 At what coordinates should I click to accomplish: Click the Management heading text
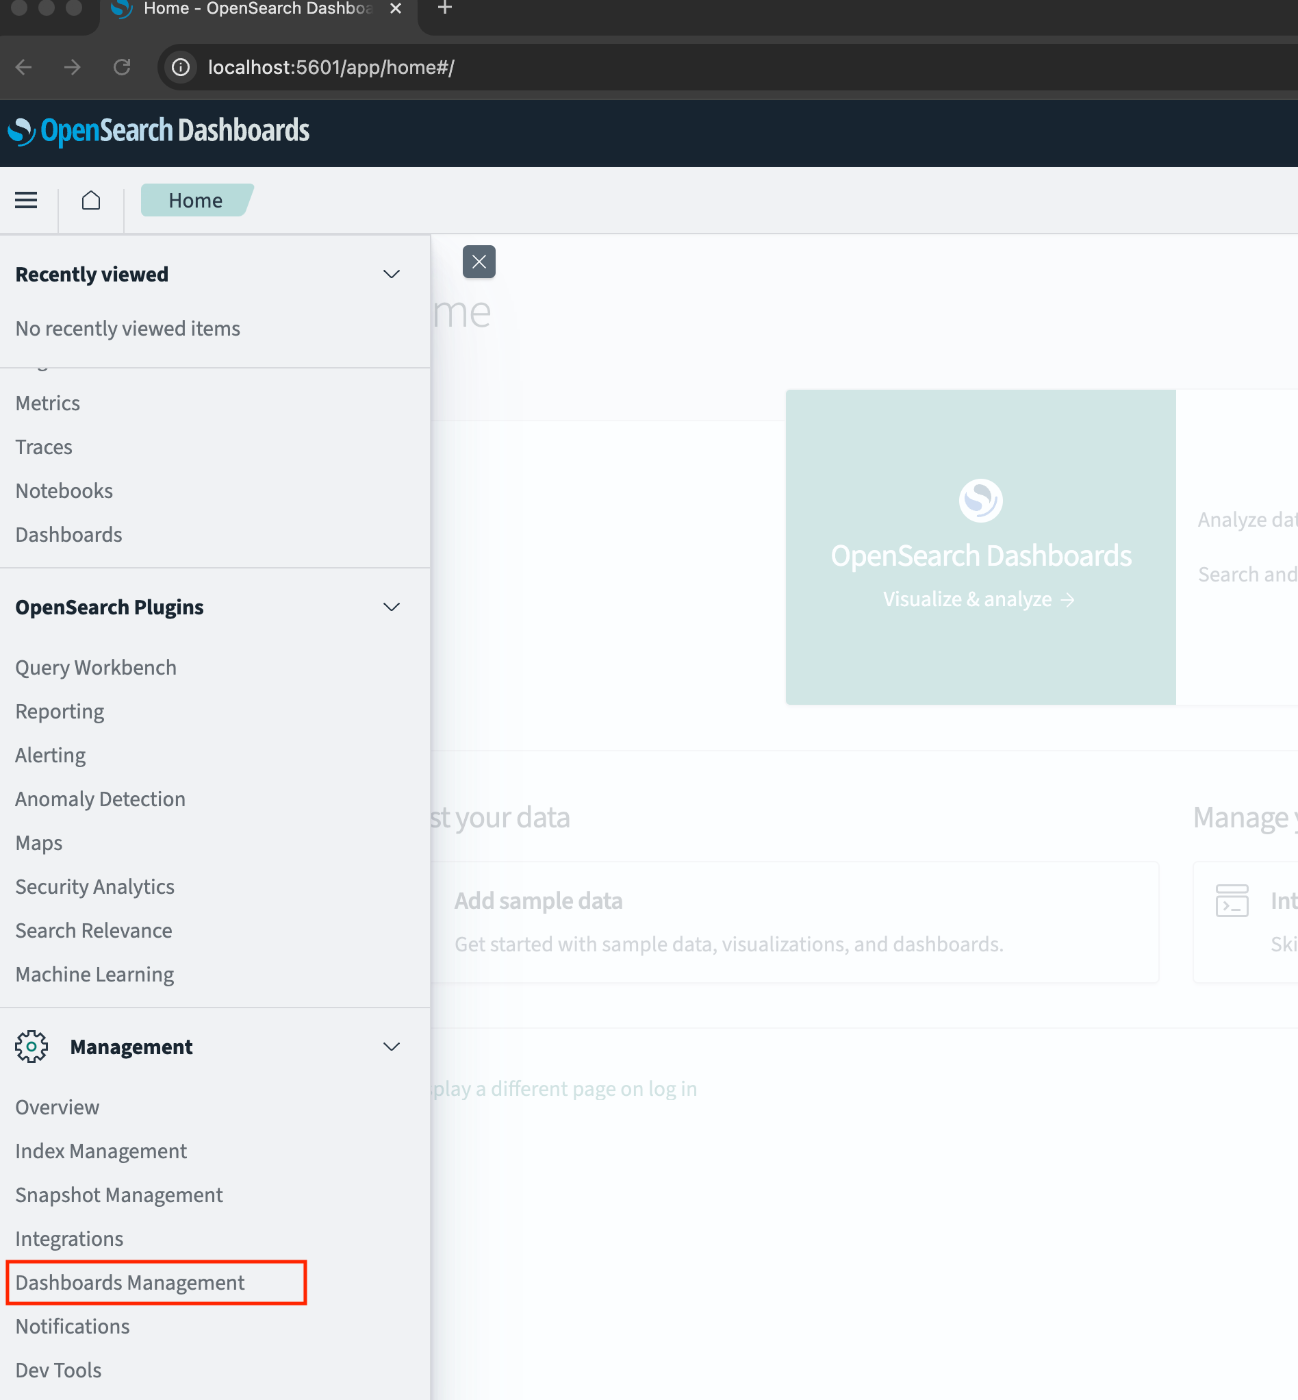[131, 1047]
